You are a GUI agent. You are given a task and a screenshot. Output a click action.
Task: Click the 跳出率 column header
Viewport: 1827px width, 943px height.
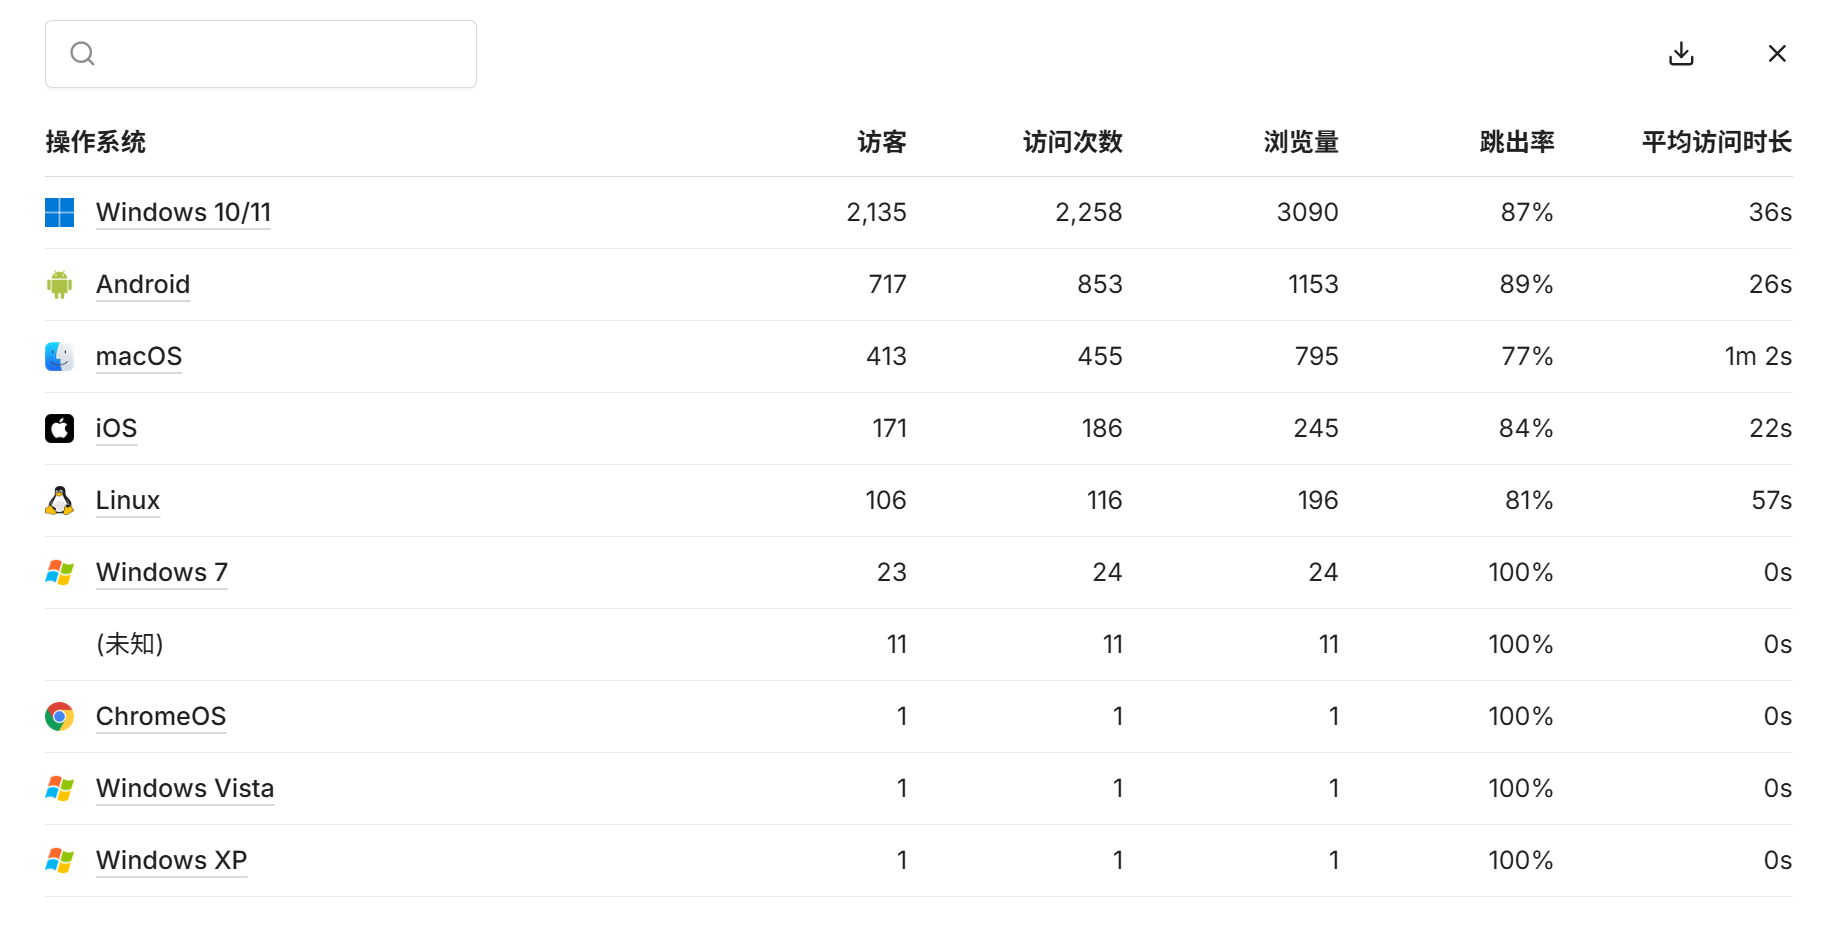(x=1516, y=142)
